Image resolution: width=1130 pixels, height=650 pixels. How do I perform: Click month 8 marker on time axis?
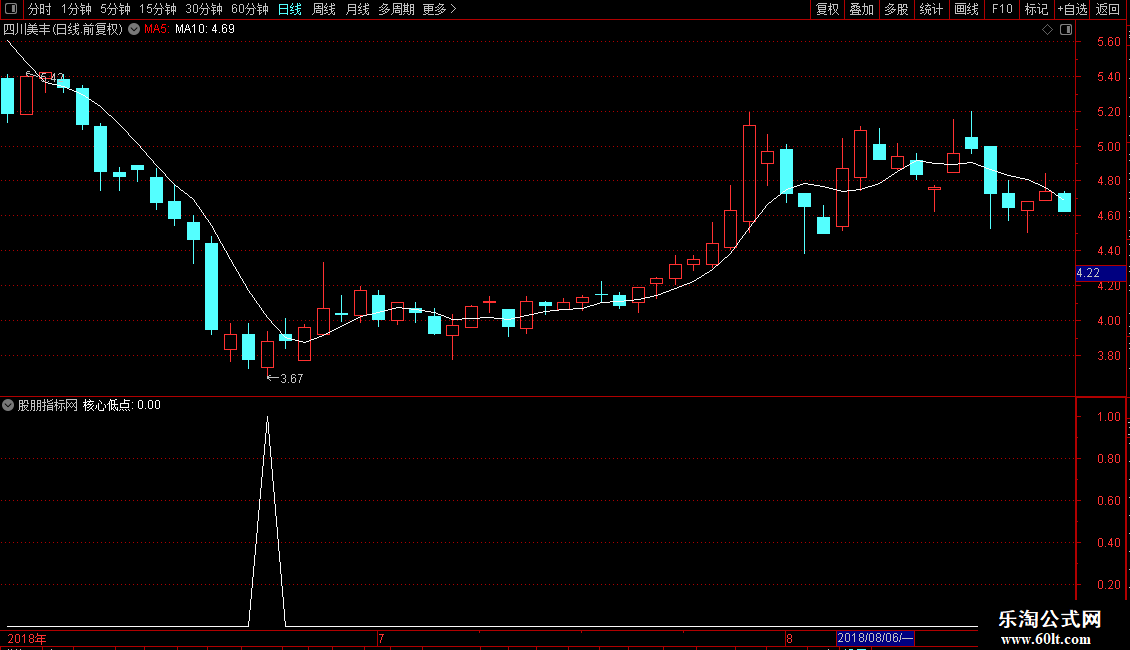coord(789,638)
